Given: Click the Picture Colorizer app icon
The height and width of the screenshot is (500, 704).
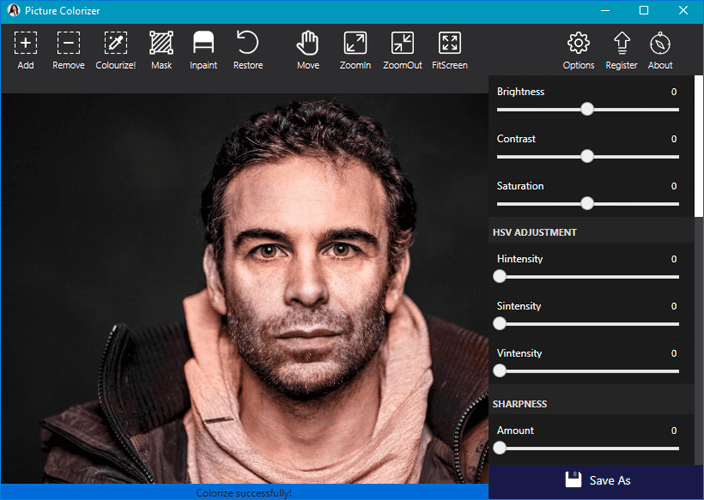Looking at the screenshot, I should tap(13, 10).
